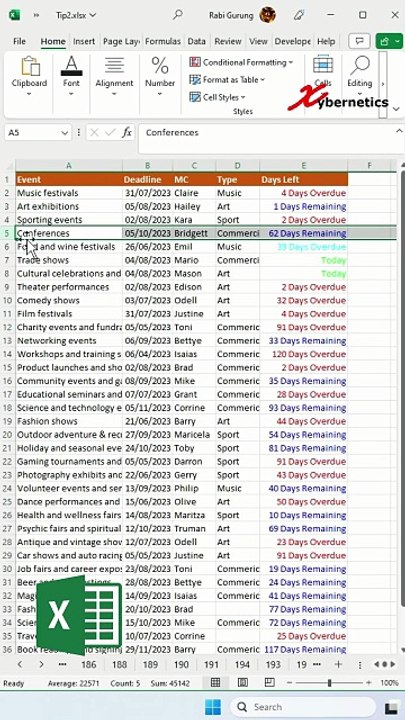Expand the quick access toolbar chevrons
Screen dimensions: 405x720
36,15
